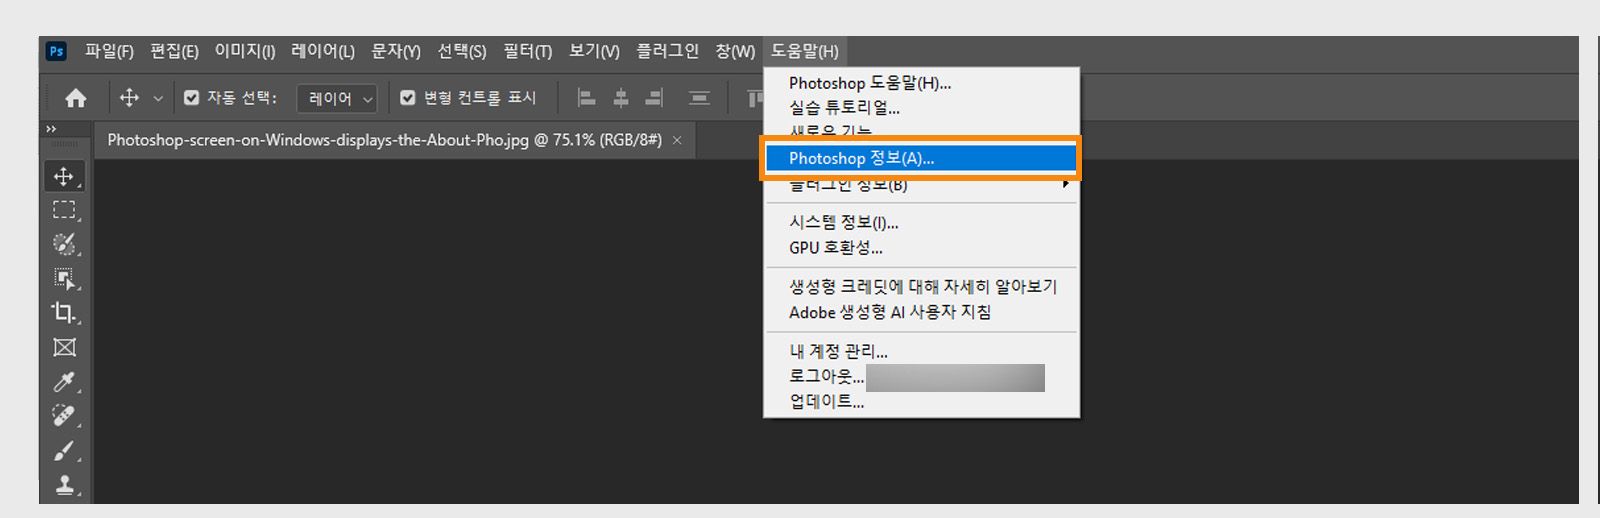Select the Rectangular Marquee tool
The image size is (1600, 518).
point(64,210)
